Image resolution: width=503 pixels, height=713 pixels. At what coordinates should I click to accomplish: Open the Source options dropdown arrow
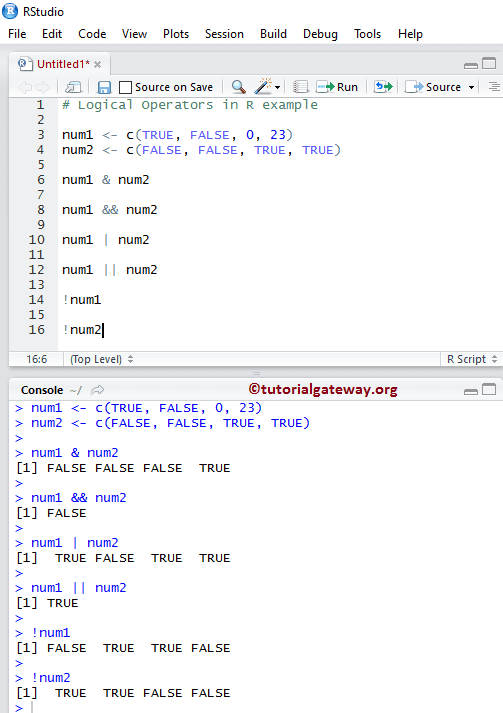tap(471, 87)
